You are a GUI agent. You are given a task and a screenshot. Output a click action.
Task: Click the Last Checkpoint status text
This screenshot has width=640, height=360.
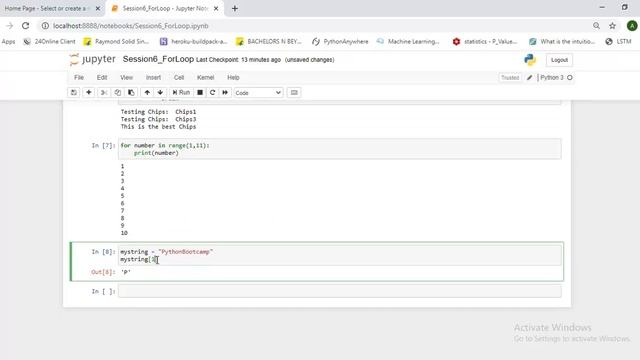(238, 60)
